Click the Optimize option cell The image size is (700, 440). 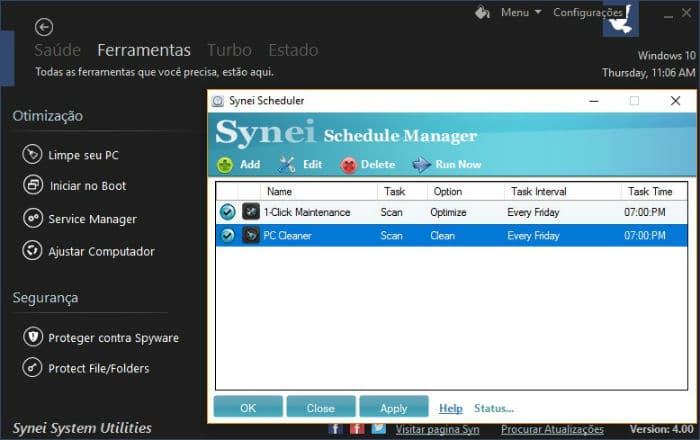coord(448,212)
